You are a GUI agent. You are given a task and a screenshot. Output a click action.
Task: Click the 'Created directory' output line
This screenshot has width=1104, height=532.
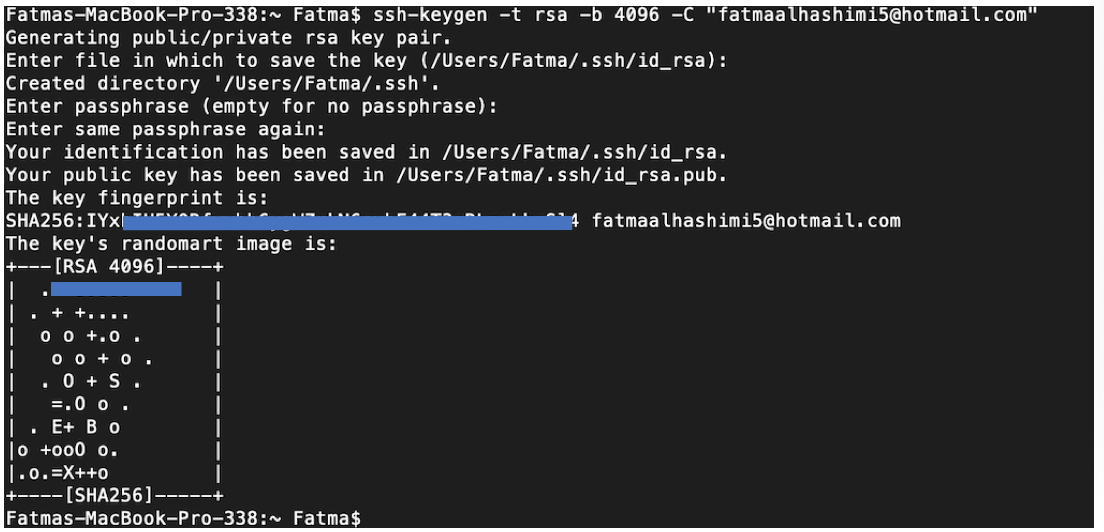click(x=222, y=83)
